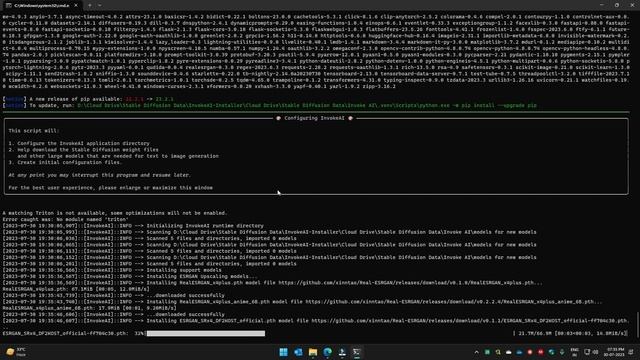Open the terminal profiles dropdown
Viewport: 640px width, 360px height.
(x=100, y=6)
